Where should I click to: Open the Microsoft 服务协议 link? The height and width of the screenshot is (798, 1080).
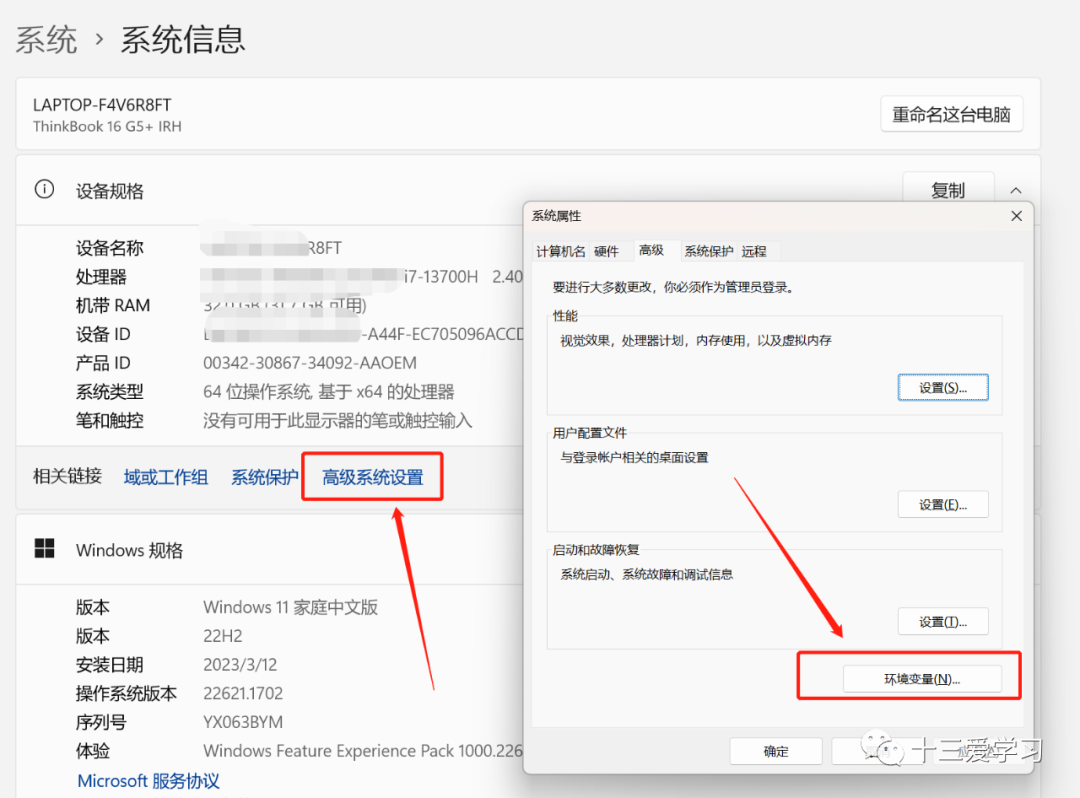pyautogui.click(x=147, y=781)
